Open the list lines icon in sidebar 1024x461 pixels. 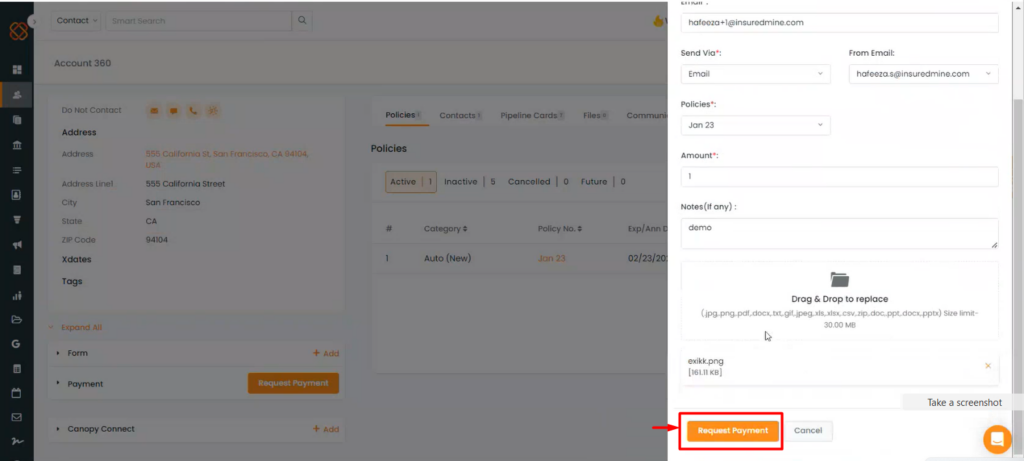[x=17, y=170]
